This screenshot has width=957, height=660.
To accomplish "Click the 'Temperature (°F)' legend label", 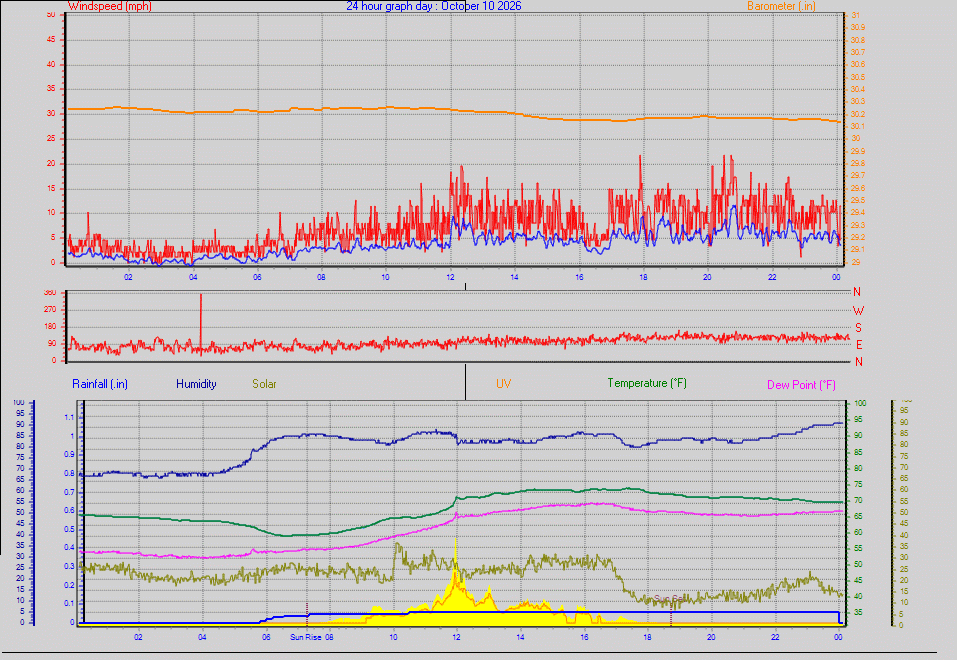I will pyautogui.click(x=647, y=383).
